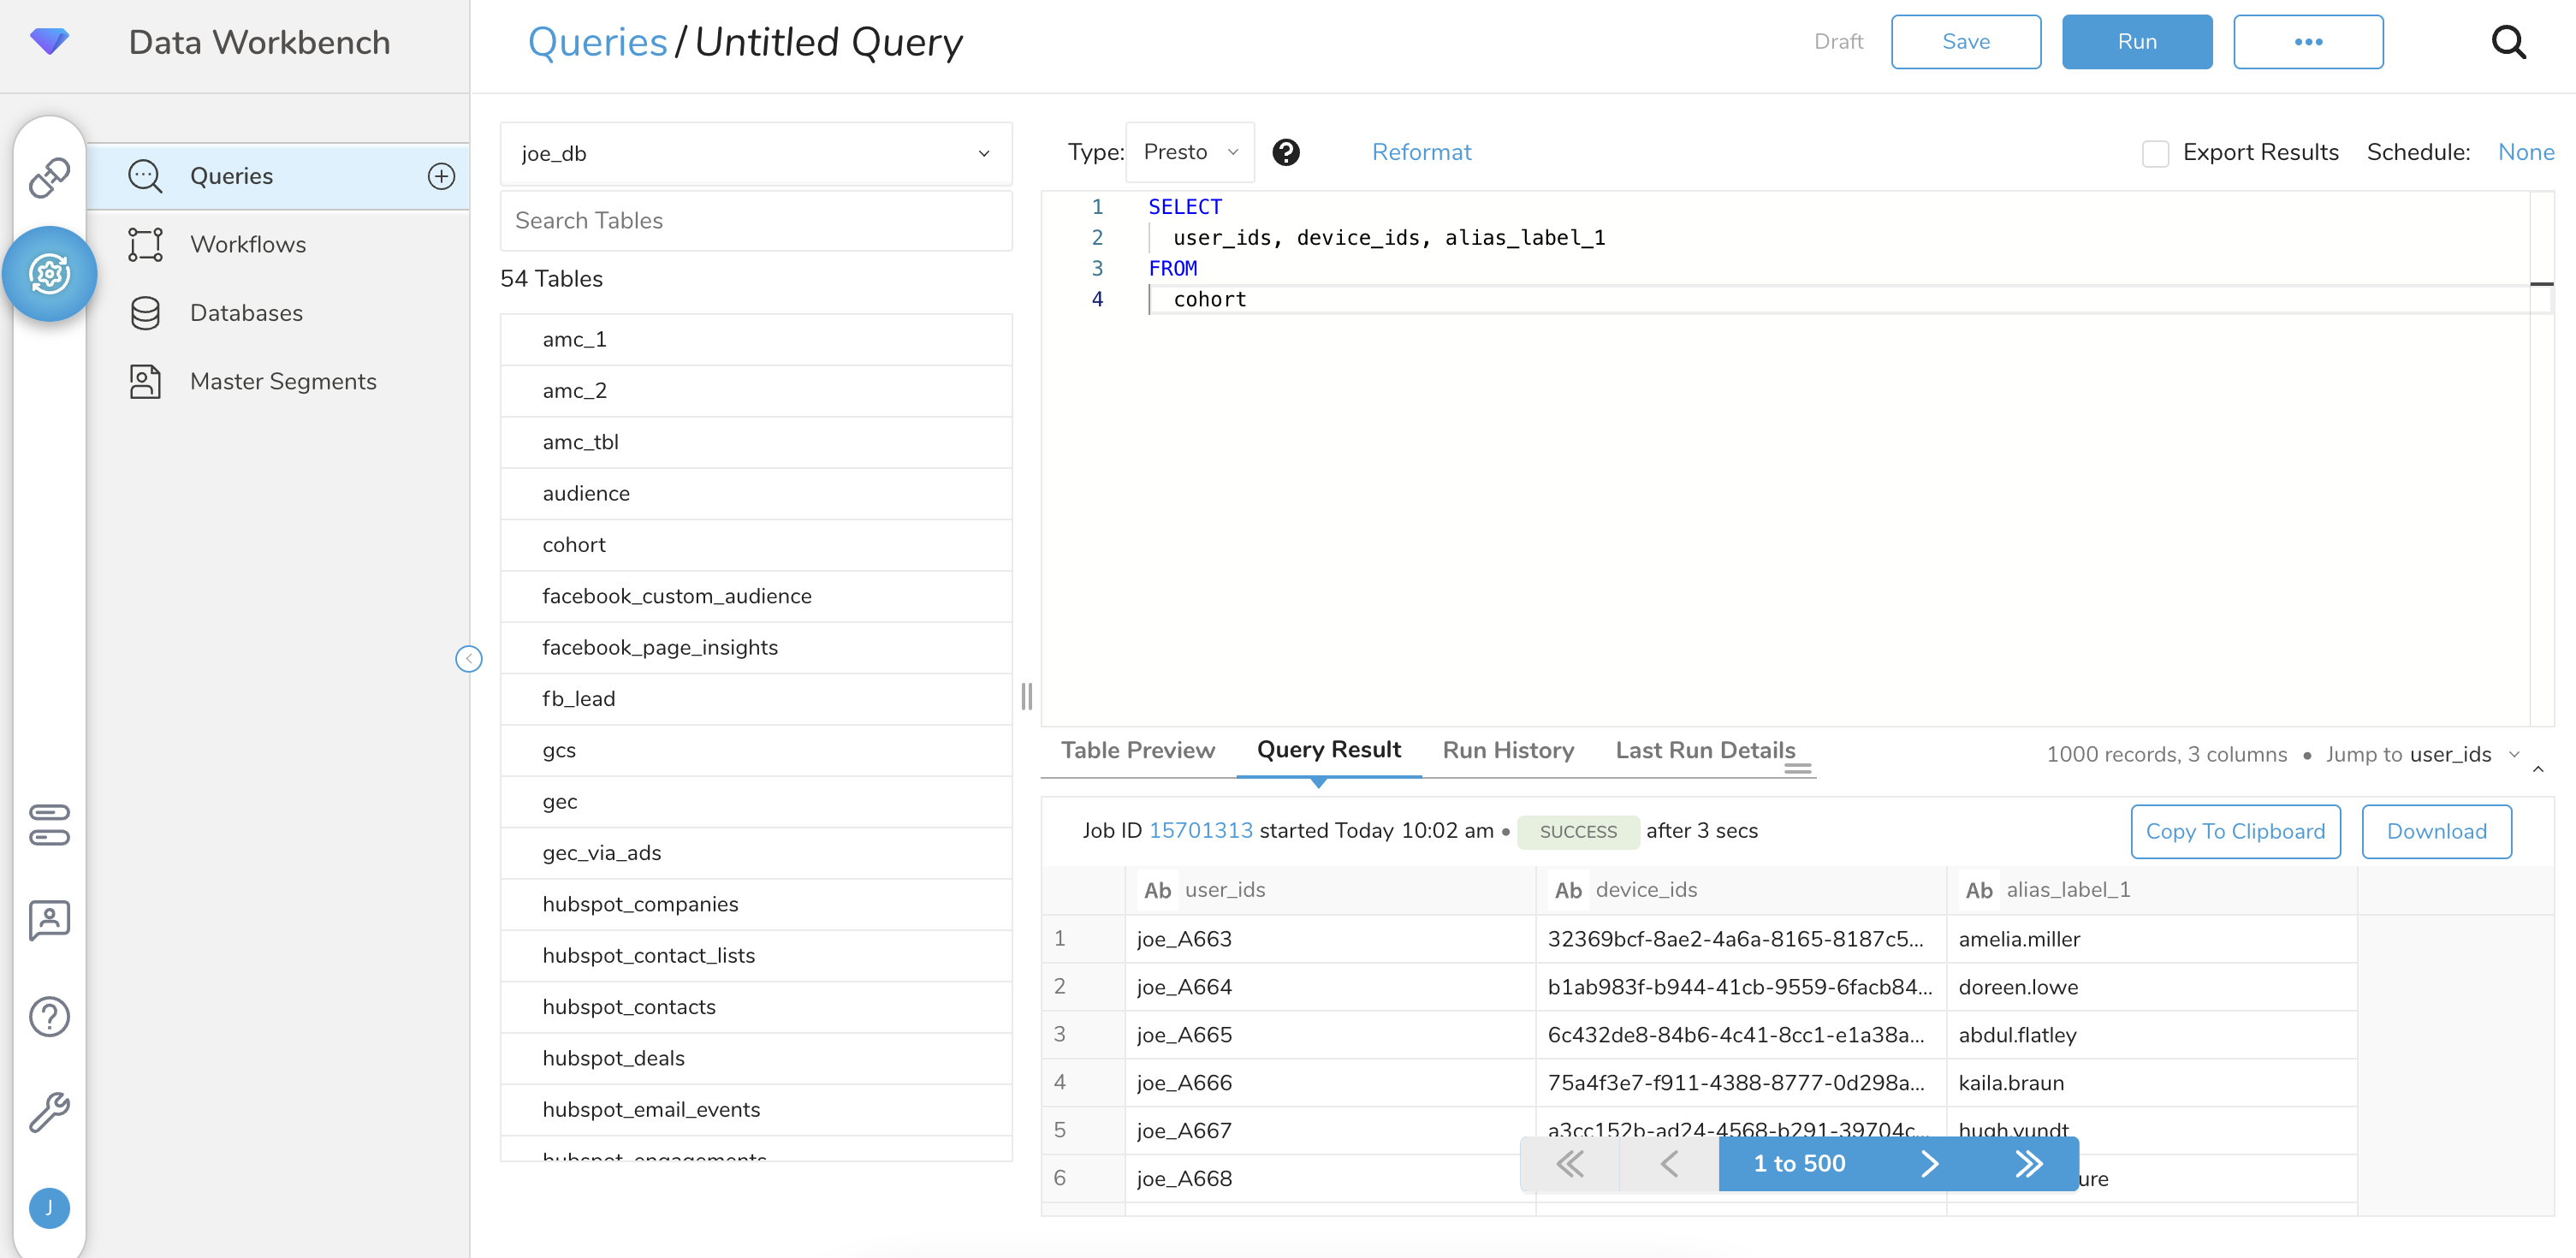Switch to the Run History tab
Image resolution: width=2576 pixels, height=1258 pixels.
(1508, 751)
